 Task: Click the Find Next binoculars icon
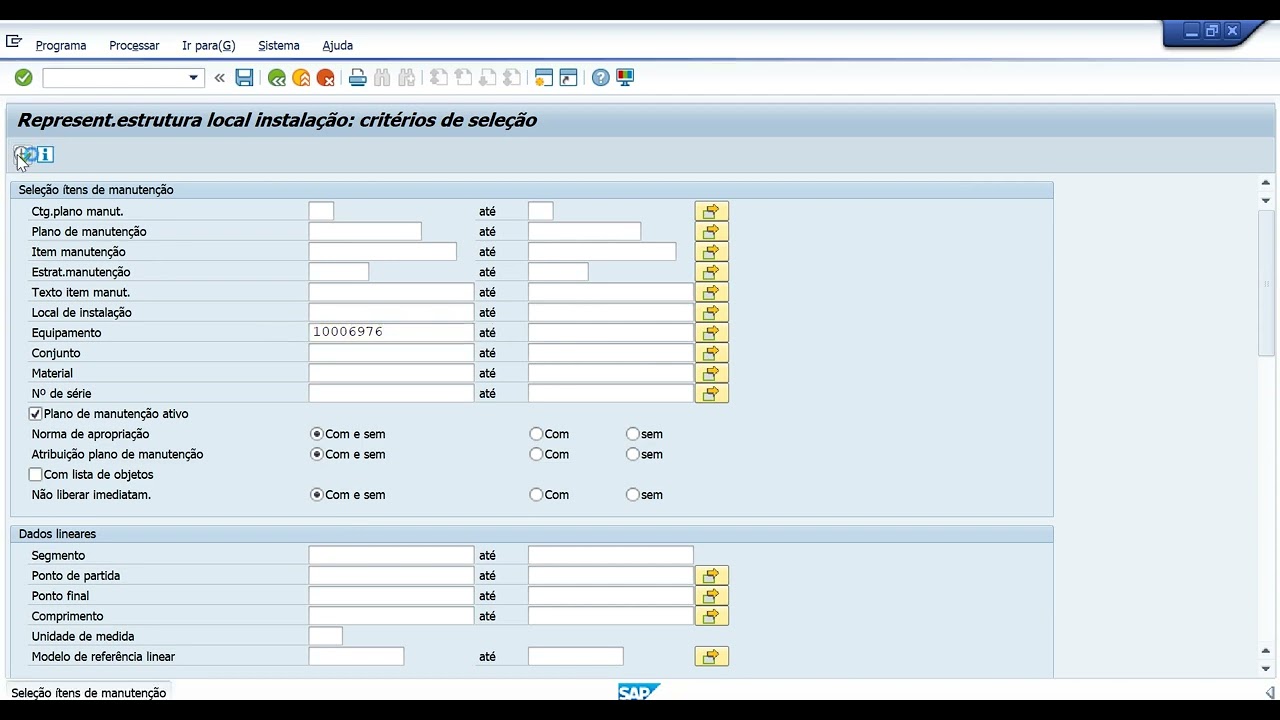click(406, 77)
